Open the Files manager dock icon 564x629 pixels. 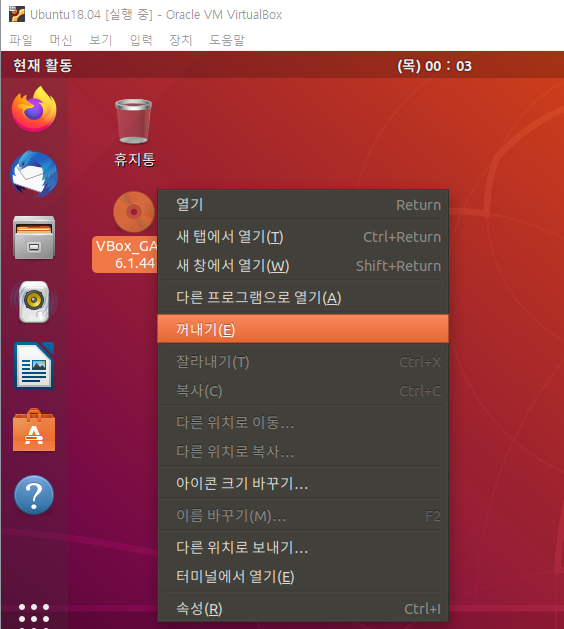pos(34,237)
